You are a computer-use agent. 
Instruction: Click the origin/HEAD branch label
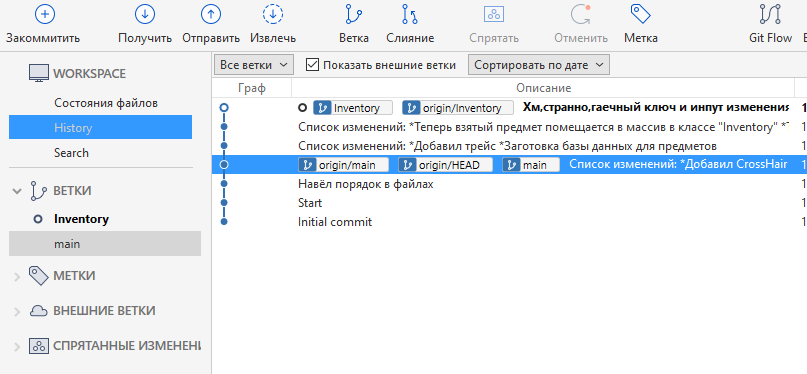click(445, 165)
